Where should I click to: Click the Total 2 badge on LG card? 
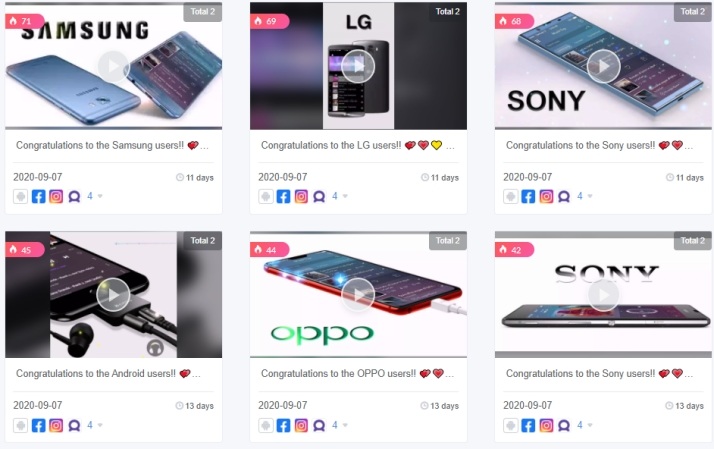pyautogui.click(x=448, y=12)
